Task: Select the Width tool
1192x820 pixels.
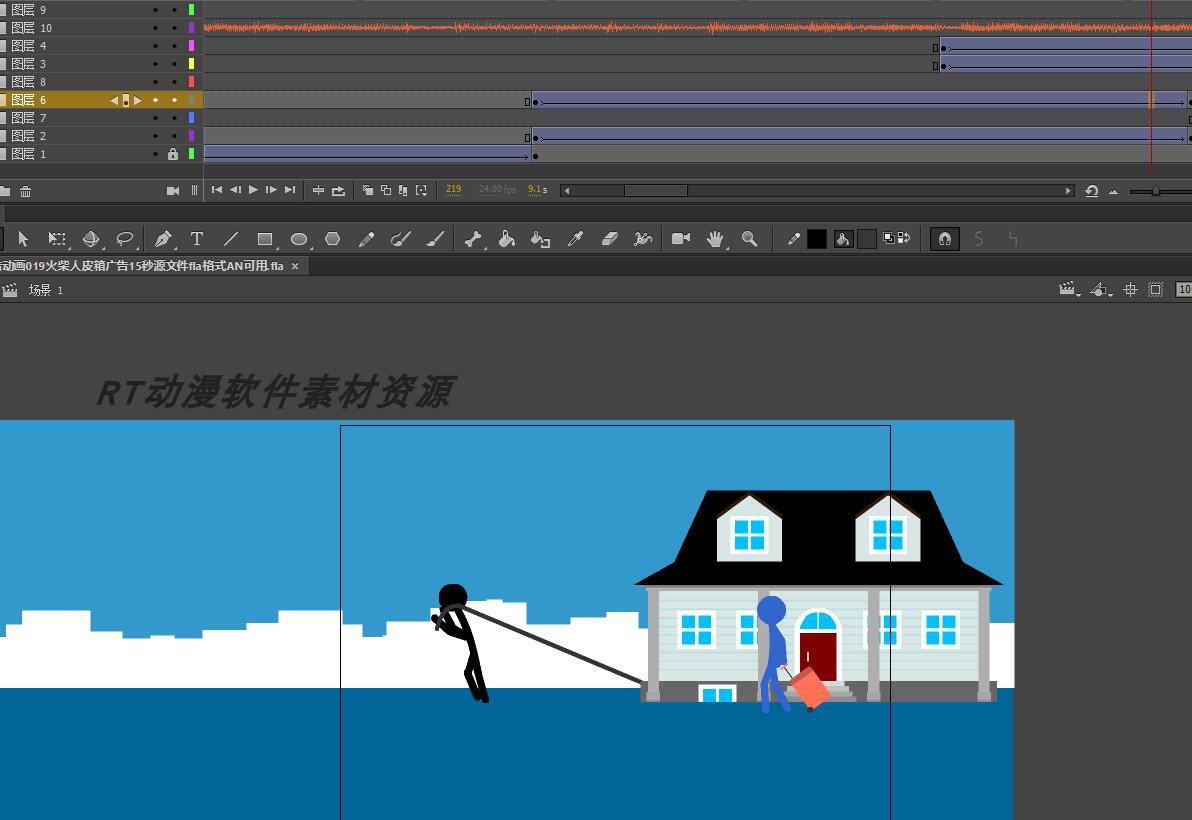Action: click(643, 239)
